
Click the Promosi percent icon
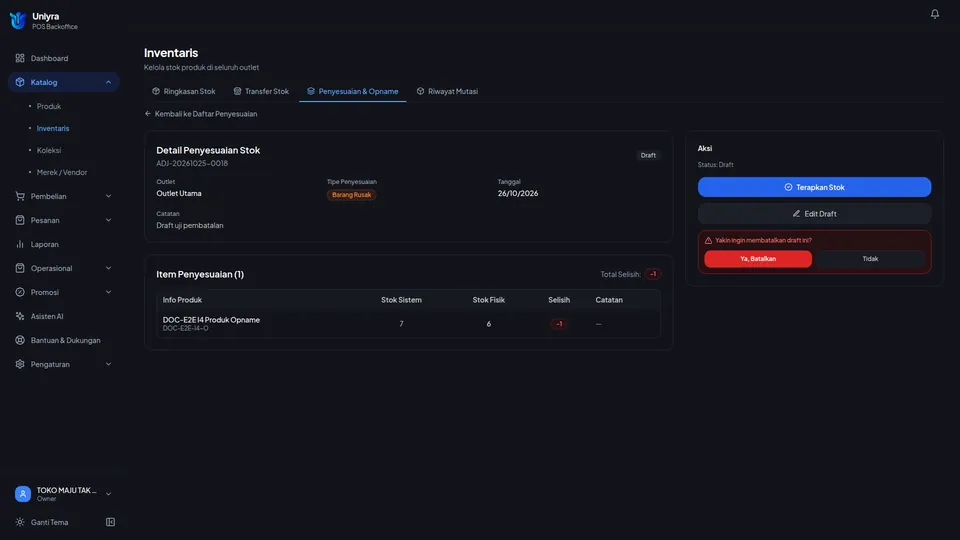(x=20, y=292)
